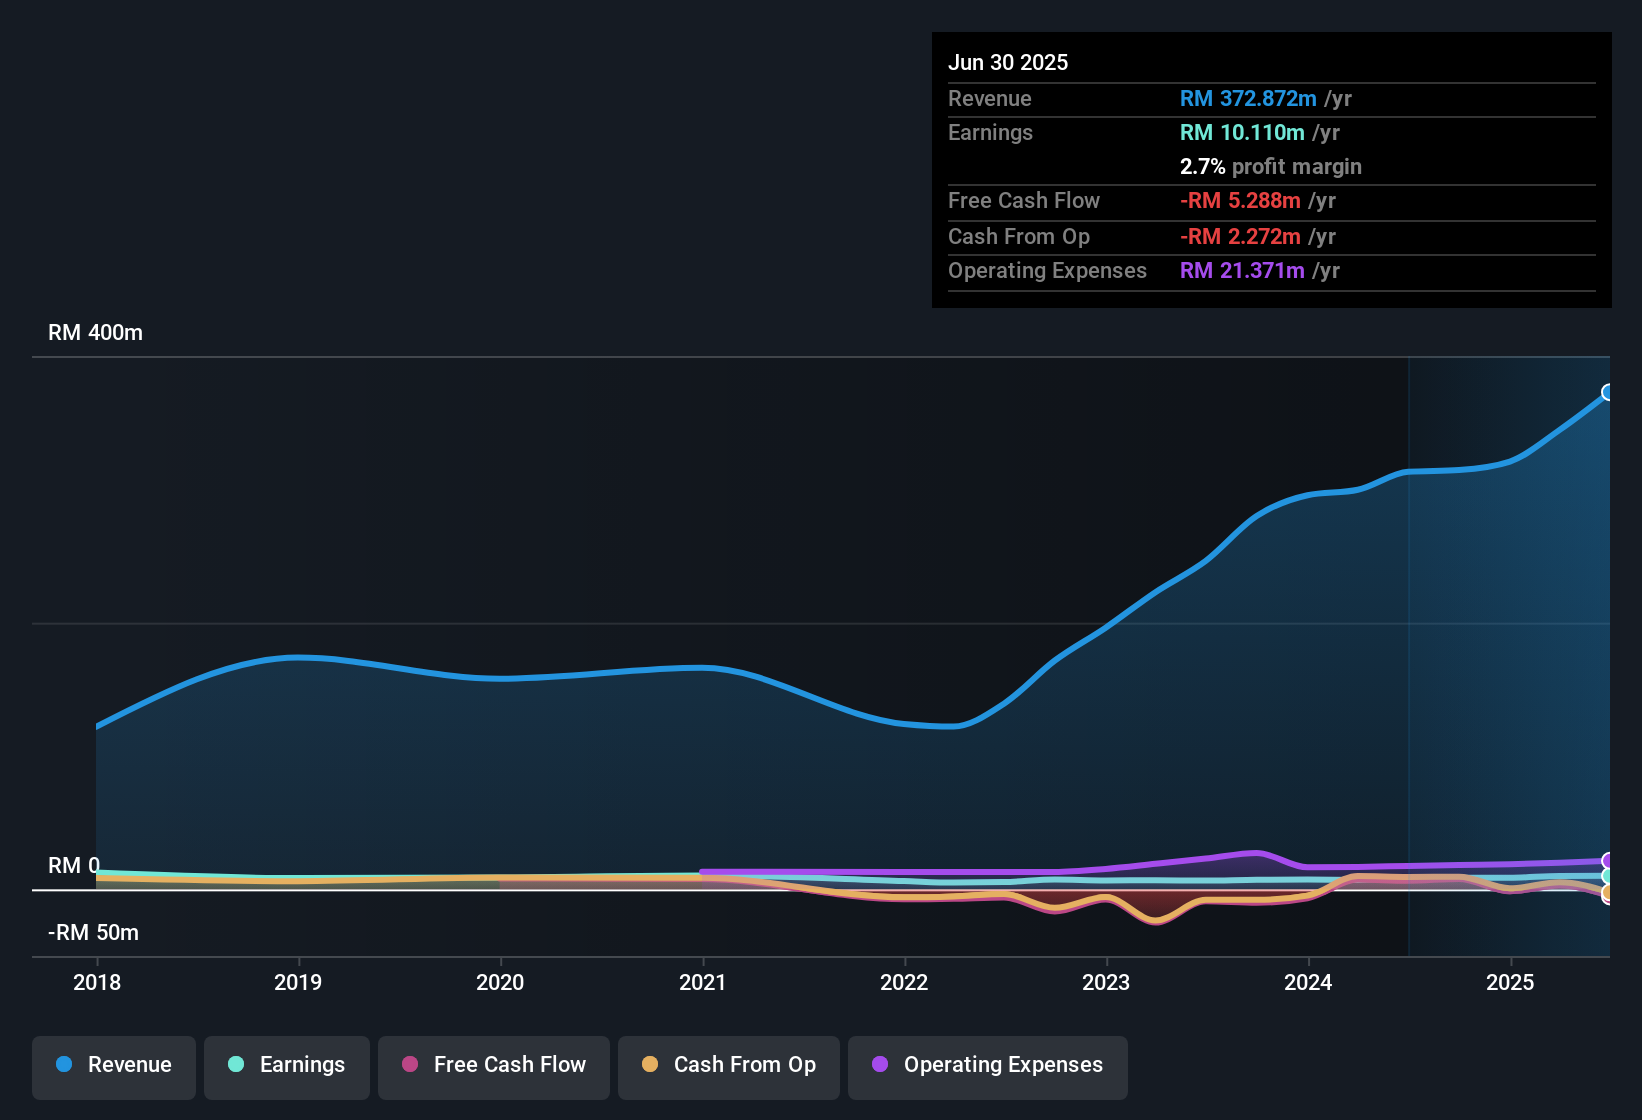
Task: Click the 2.7% profit margin text
Action: (x=1271, y=166)
